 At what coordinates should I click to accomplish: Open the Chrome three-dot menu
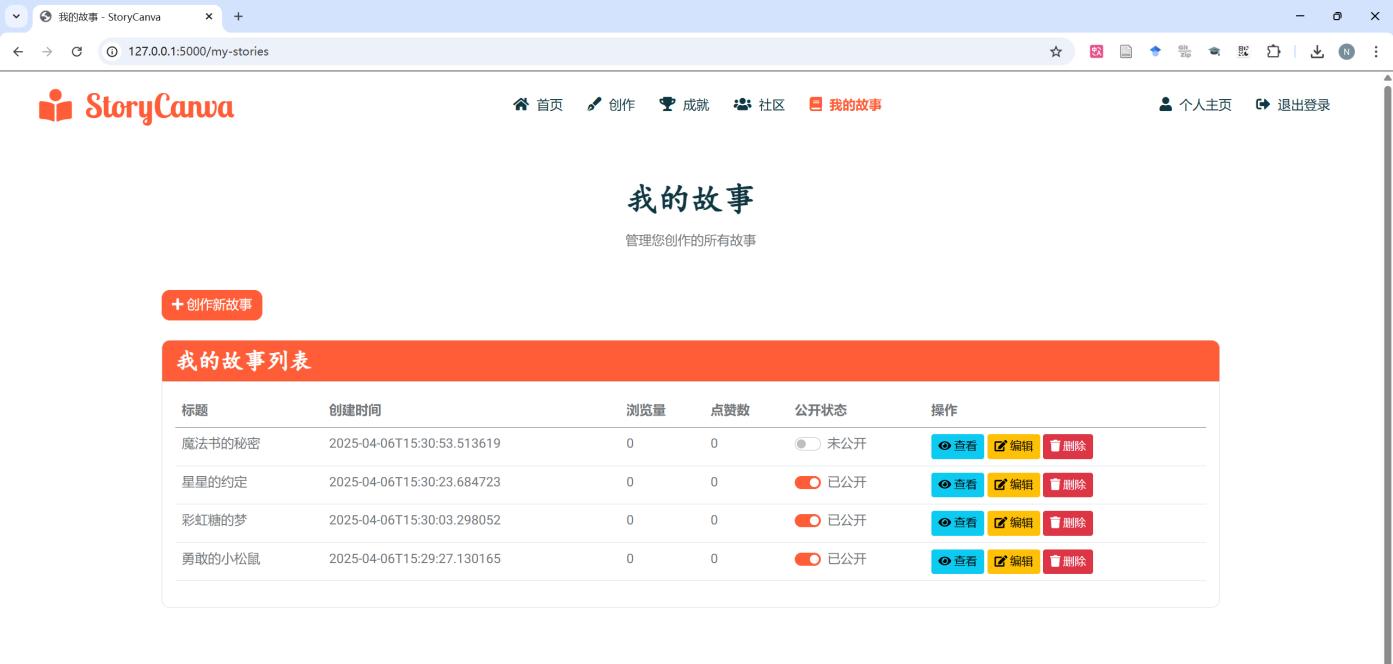coord(1375,49)
